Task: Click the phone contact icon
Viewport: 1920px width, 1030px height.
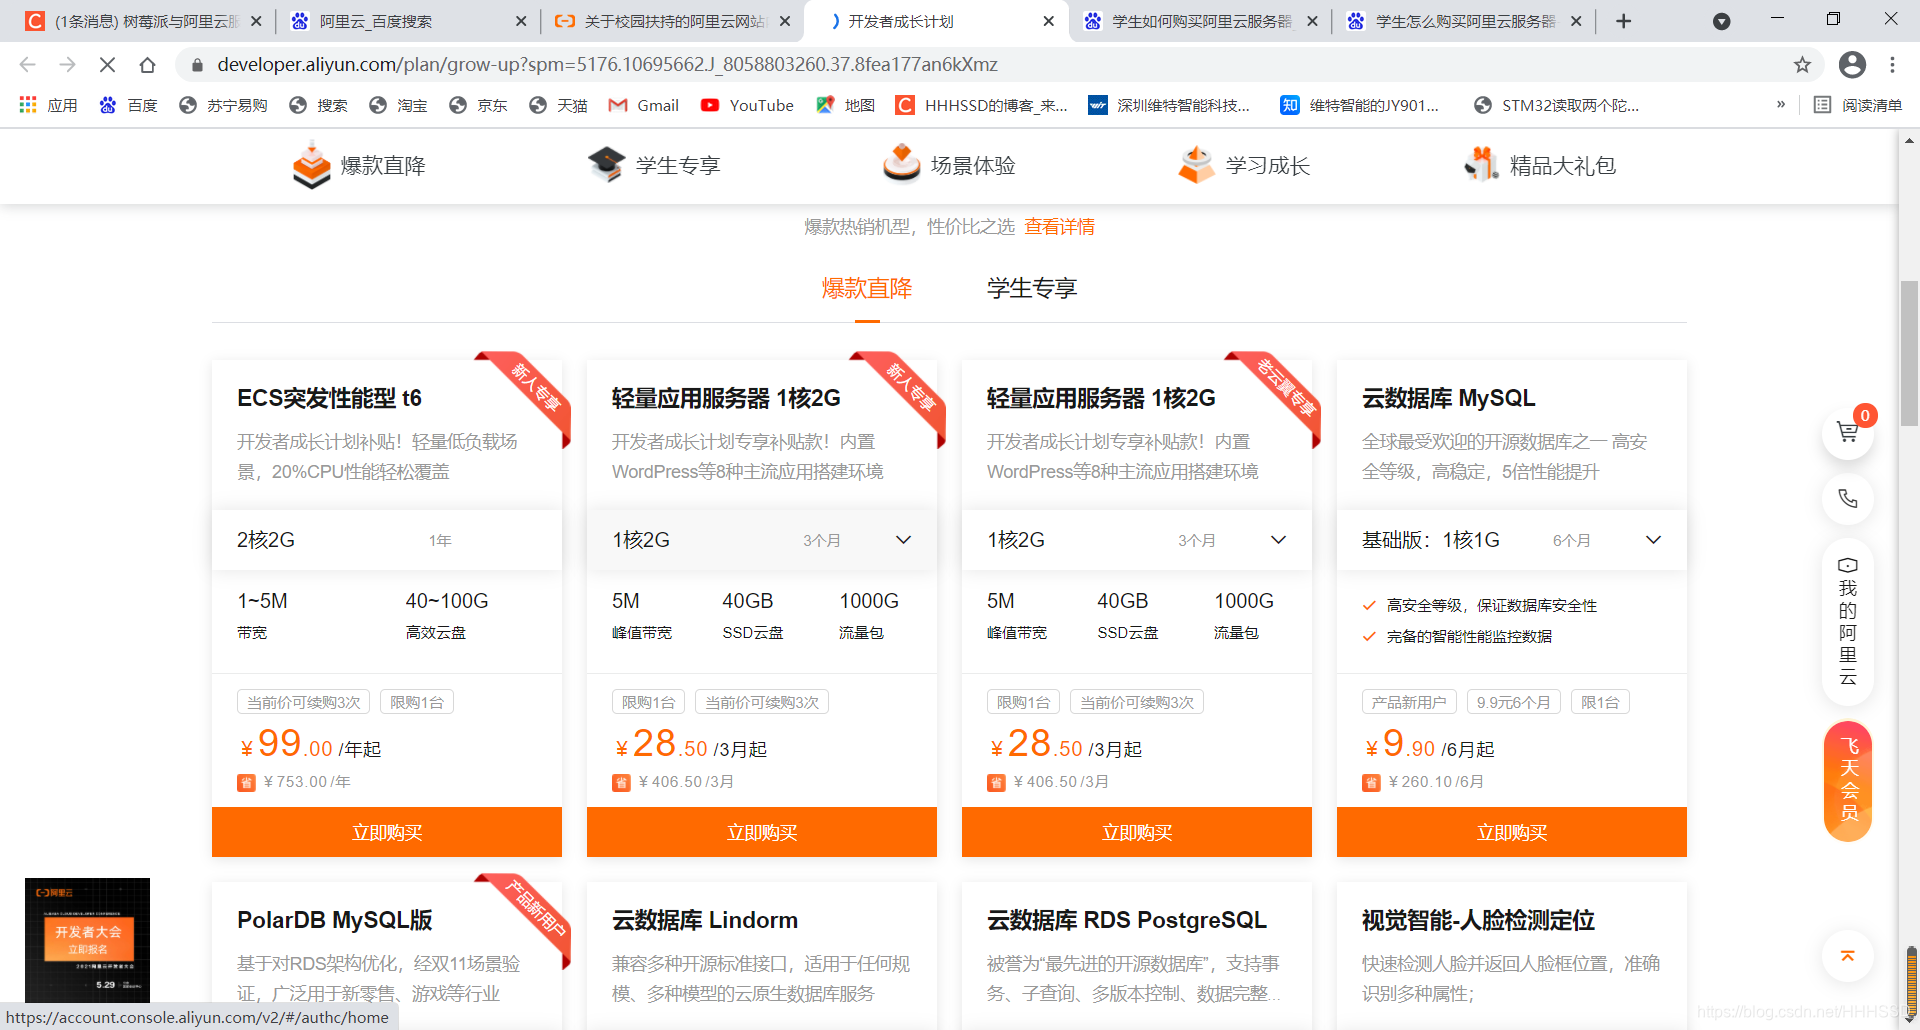Action: [1847, 499]
